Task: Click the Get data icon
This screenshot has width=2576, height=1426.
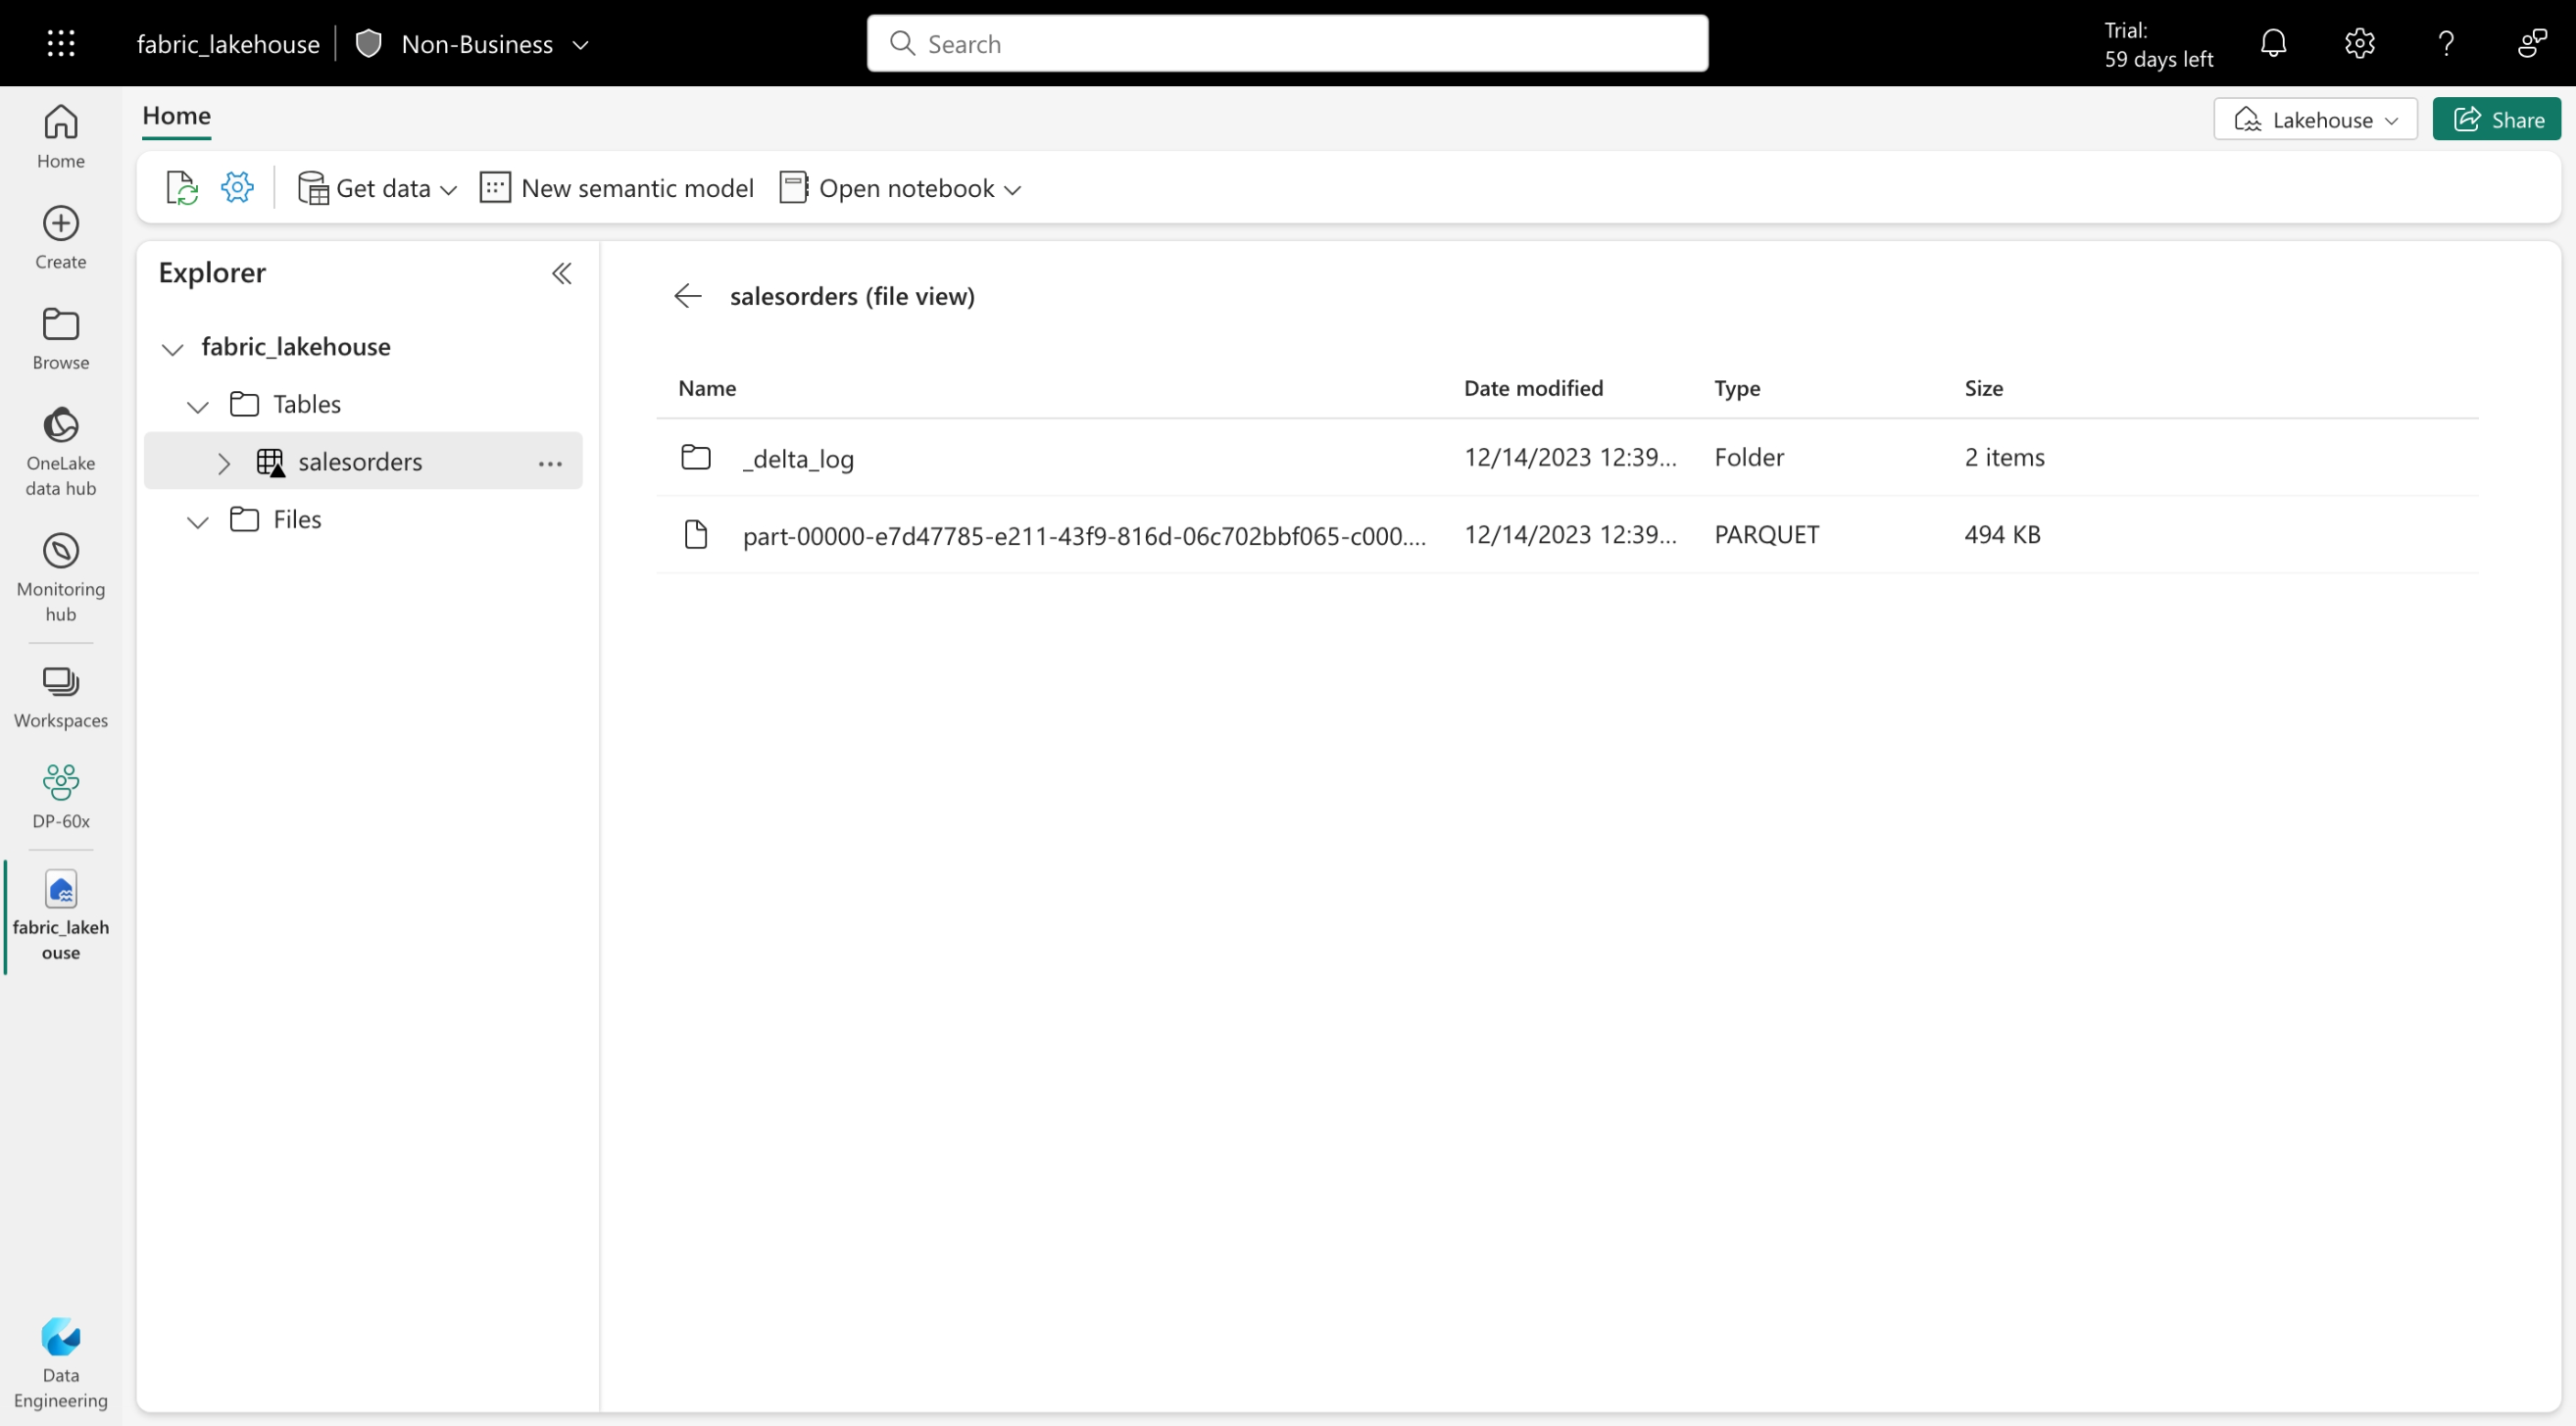Action: [313, 188]
